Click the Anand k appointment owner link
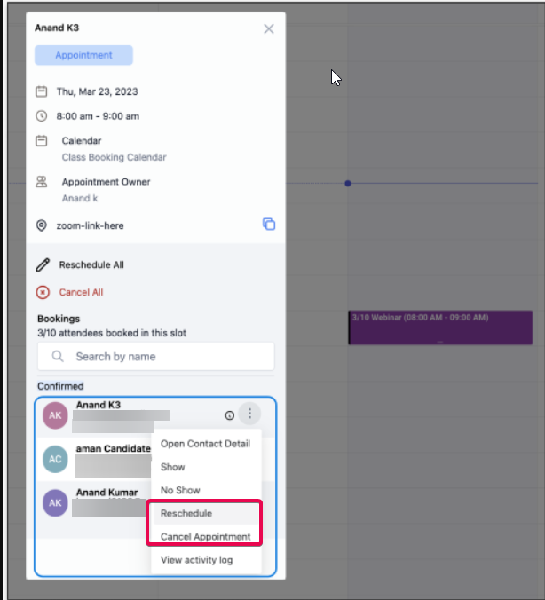This screenshot has width=545, height=600. pyautogui.click(x=80, y=198)
